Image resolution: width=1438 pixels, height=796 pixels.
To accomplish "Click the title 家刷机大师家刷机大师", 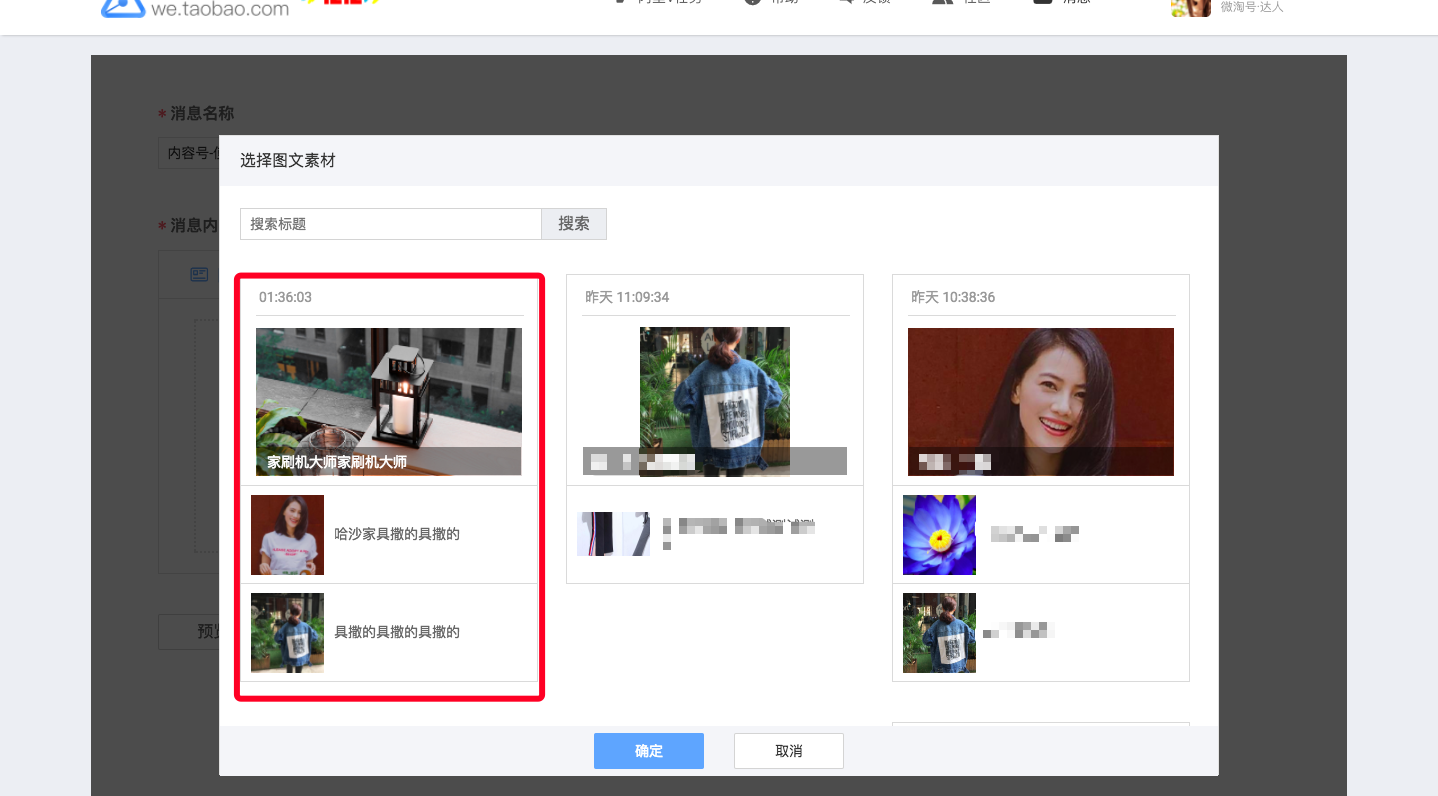I will click(x=337, y=462).
